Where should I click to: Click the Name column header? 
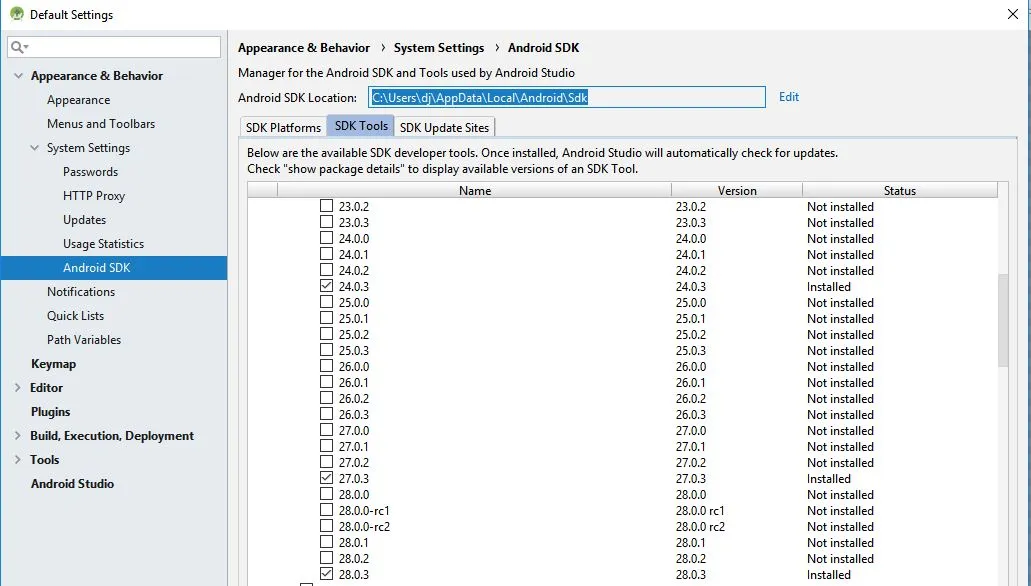[475, 190]
